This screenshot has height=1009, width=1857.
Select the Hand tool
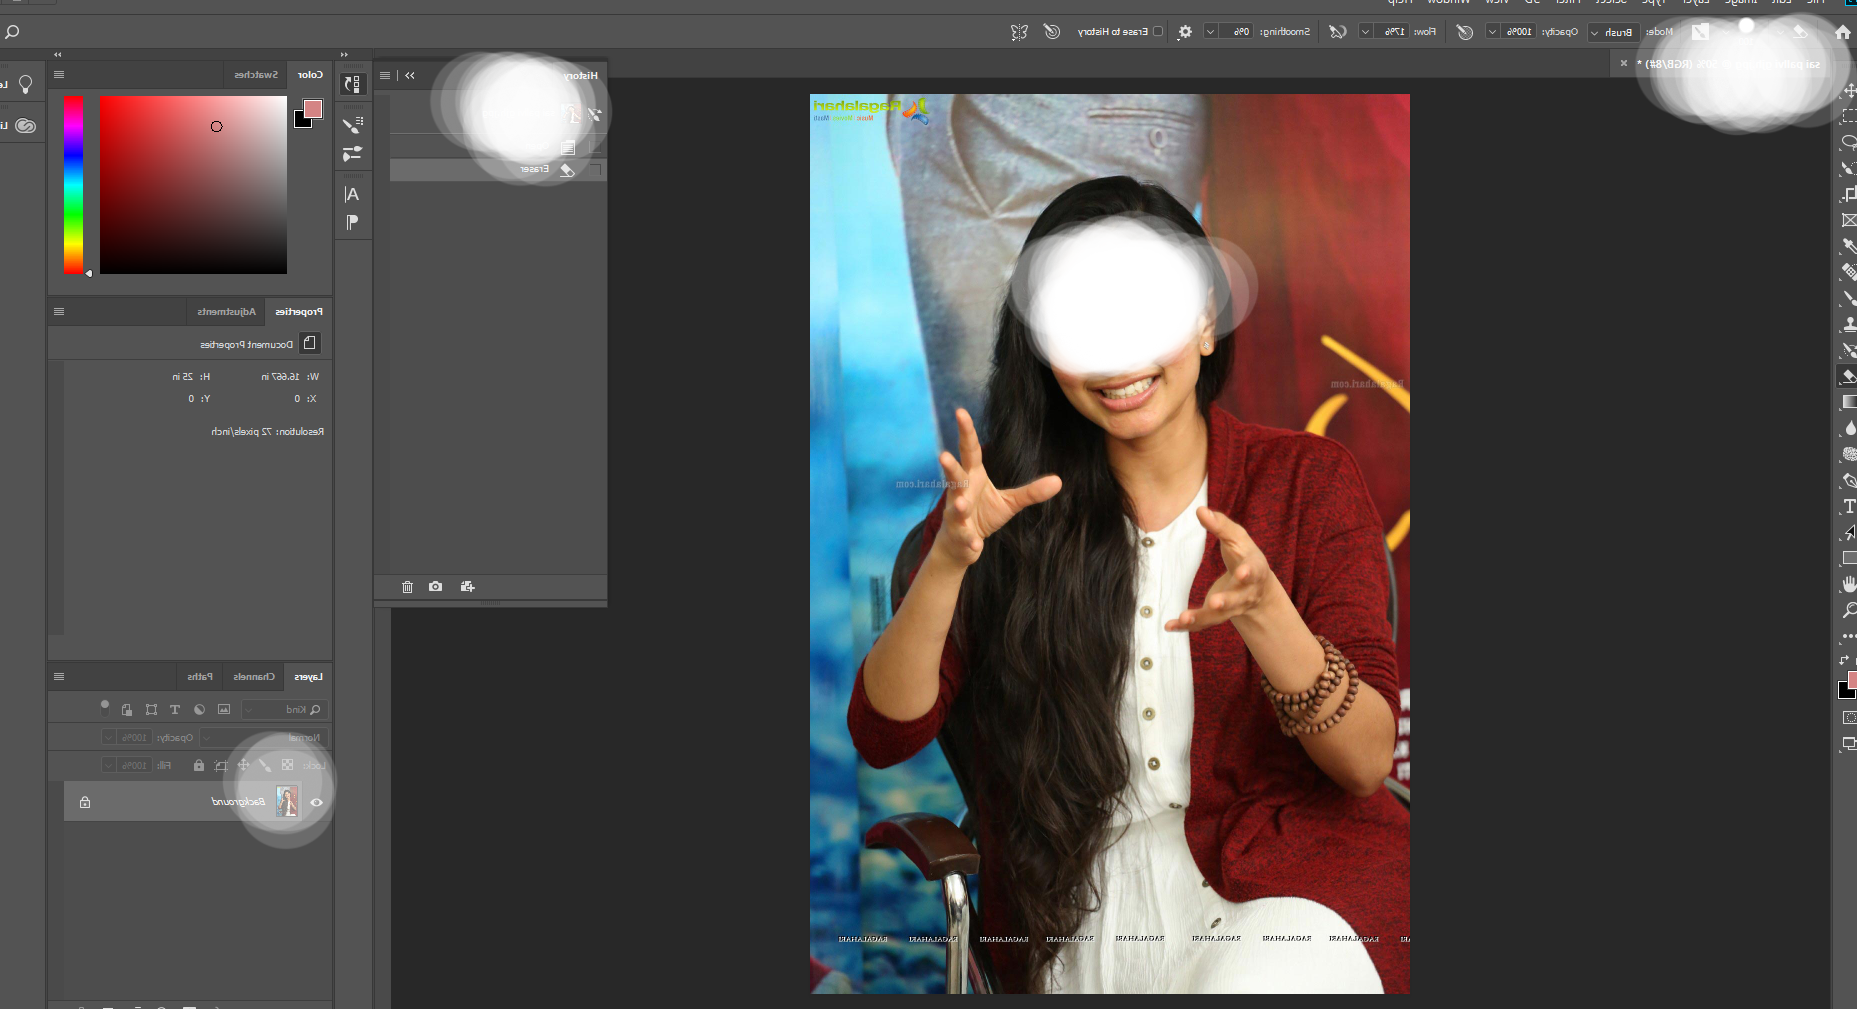coord(1848,584)
